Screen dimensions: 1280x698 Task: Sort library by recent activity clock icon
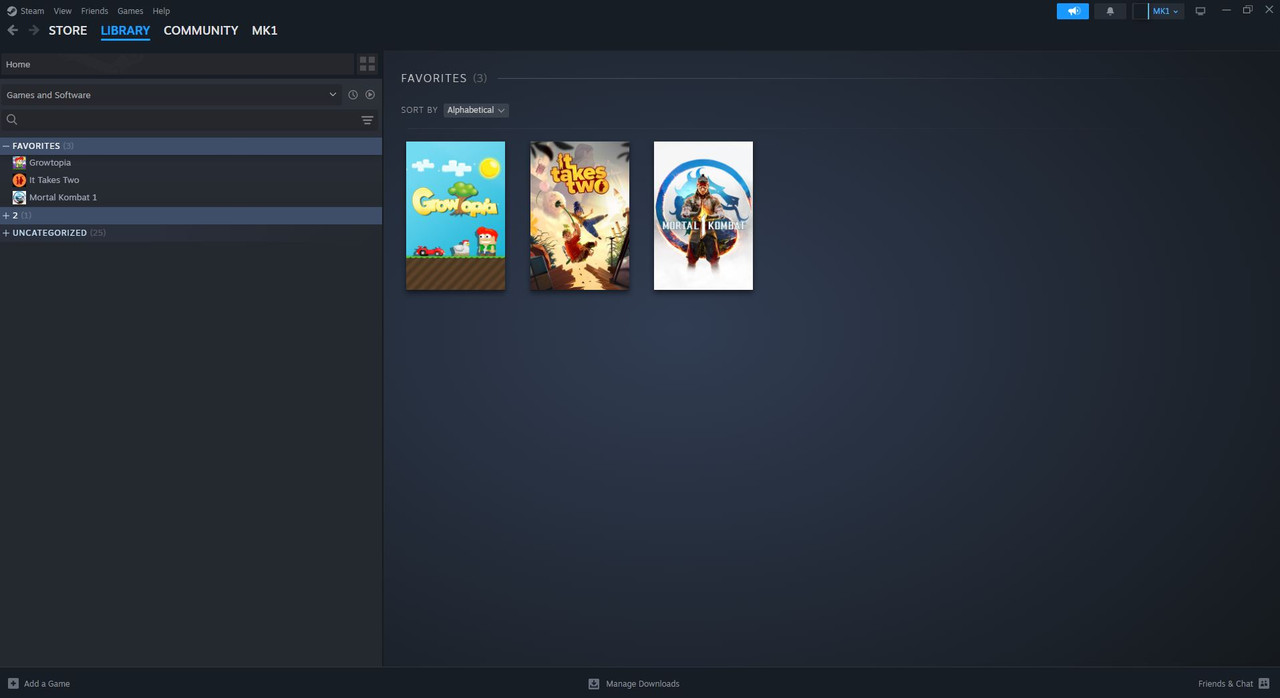[353, 95]
